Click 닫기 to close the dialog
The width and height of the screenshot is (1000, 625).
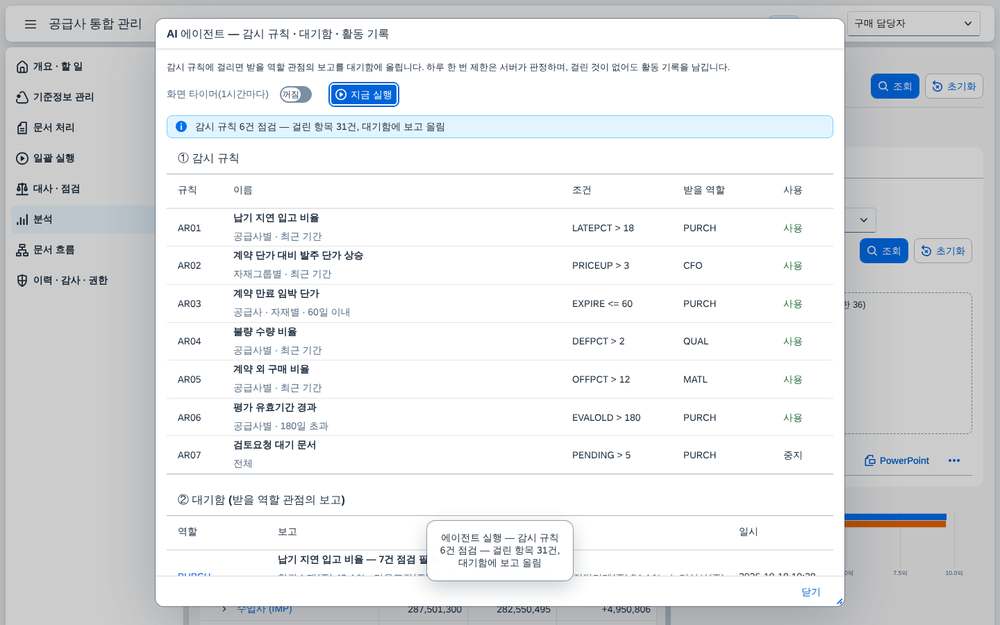(x=811, y=592)
